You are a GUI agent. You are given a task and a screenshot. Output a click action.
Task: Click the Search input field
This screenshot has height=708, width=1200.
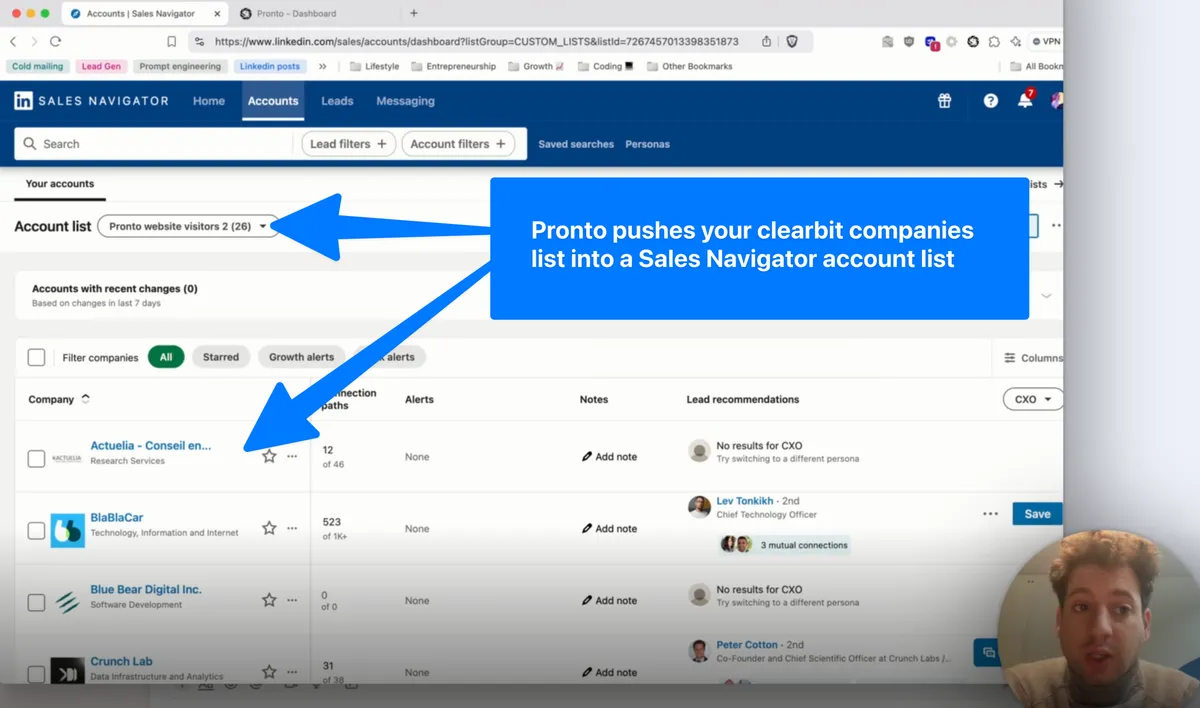coord(155,144)
